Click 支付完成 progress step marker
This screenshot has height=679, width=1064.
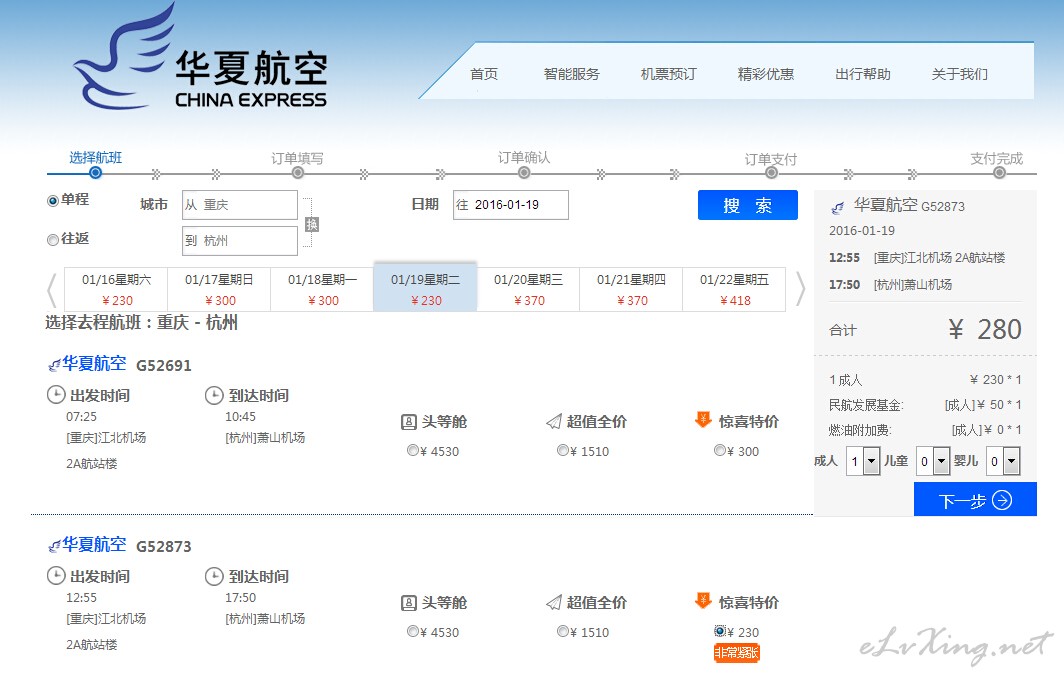click(x=999, y=172)
